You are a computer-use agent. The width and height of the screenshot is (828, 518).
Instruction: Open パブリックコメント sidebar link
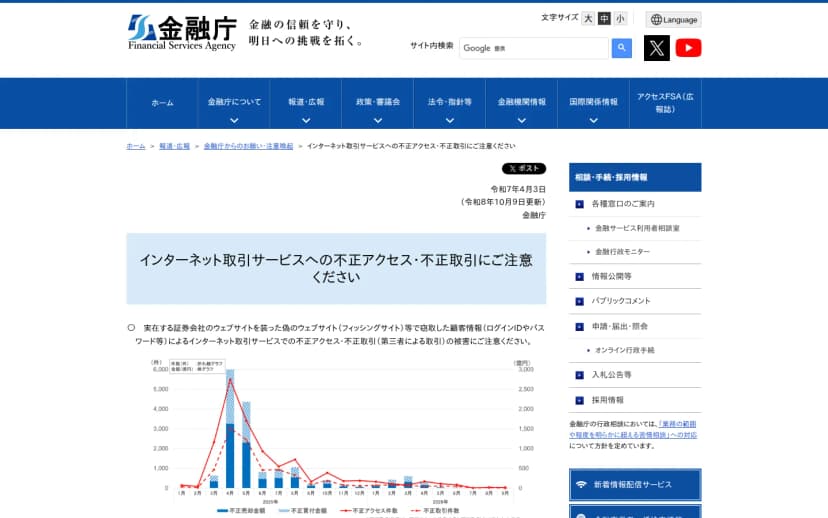(620, 301)
